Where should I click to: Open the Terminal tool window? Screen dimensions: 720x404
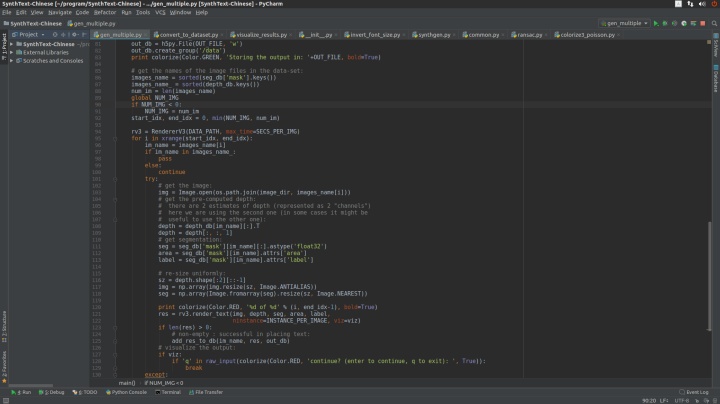click(168, 393)
